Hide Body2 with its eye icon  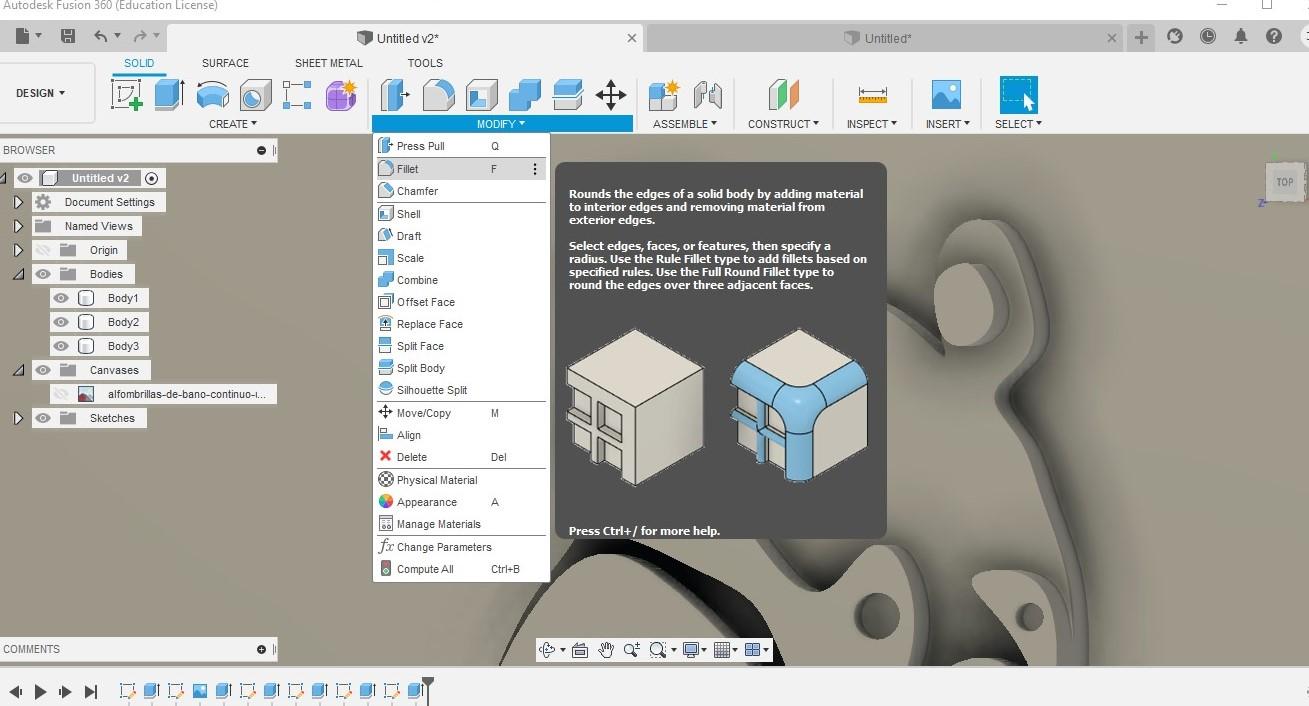coord(61,322)
